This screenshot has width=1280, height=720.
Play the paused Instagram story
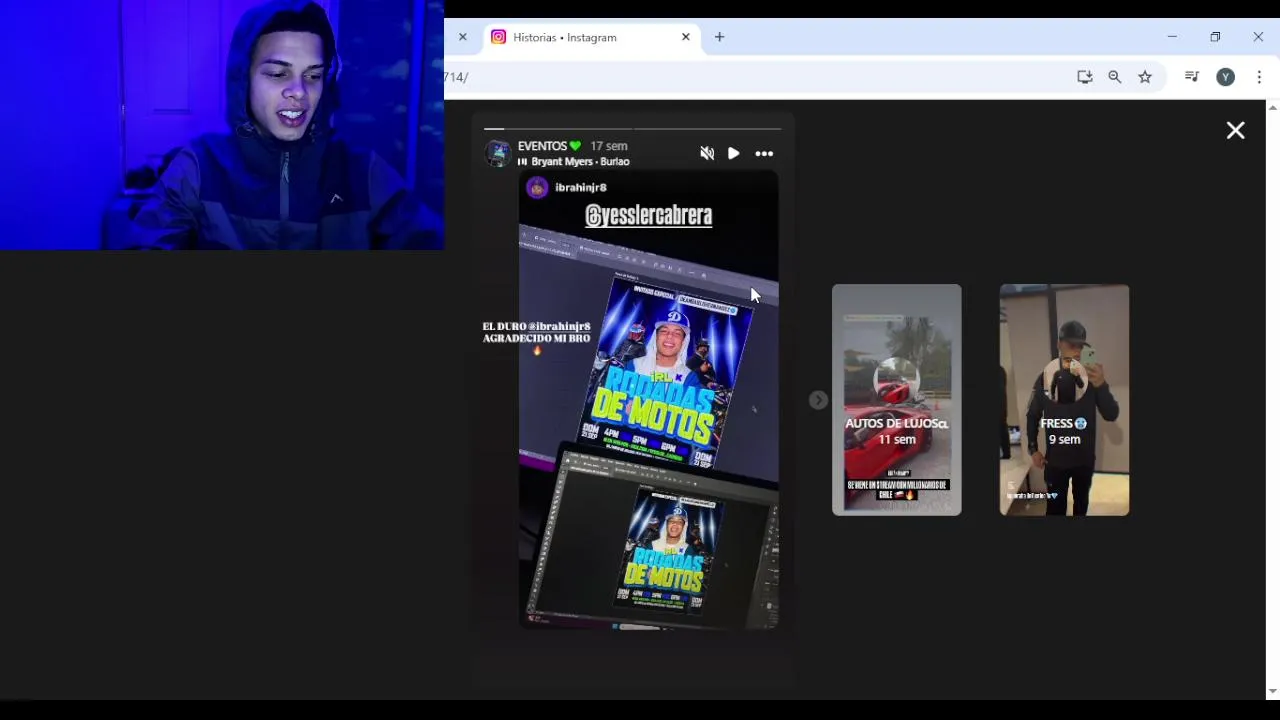pyautogui.click(x=734, y=154)
